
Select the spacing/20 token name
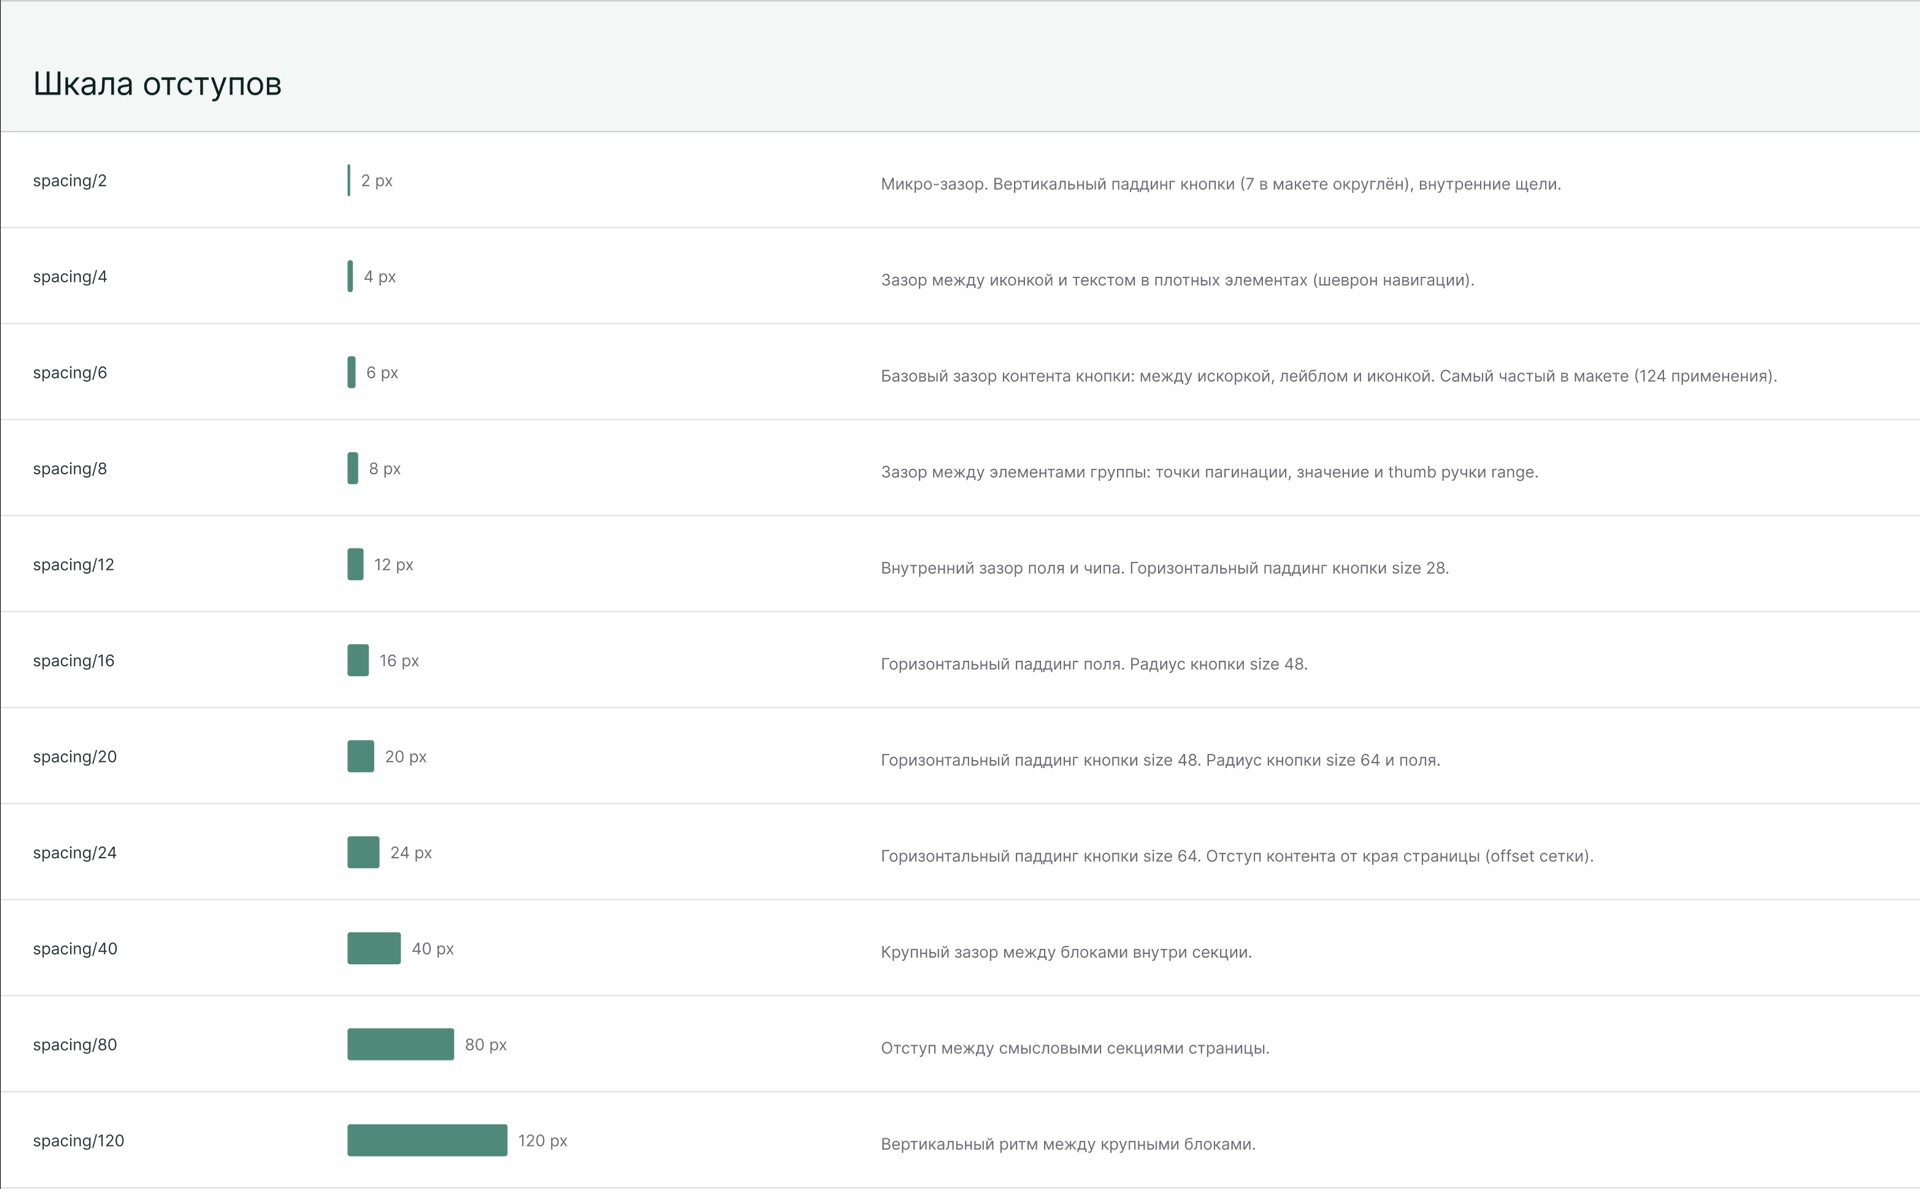pyautogui.click(x=75, y=757)
